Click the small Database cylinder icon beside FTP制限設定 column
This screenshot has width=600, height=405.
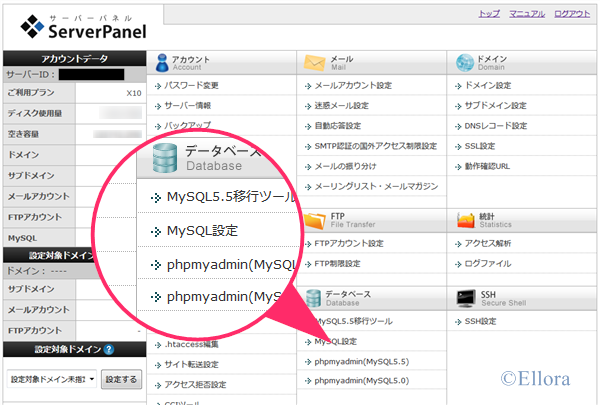click(313, 298)
